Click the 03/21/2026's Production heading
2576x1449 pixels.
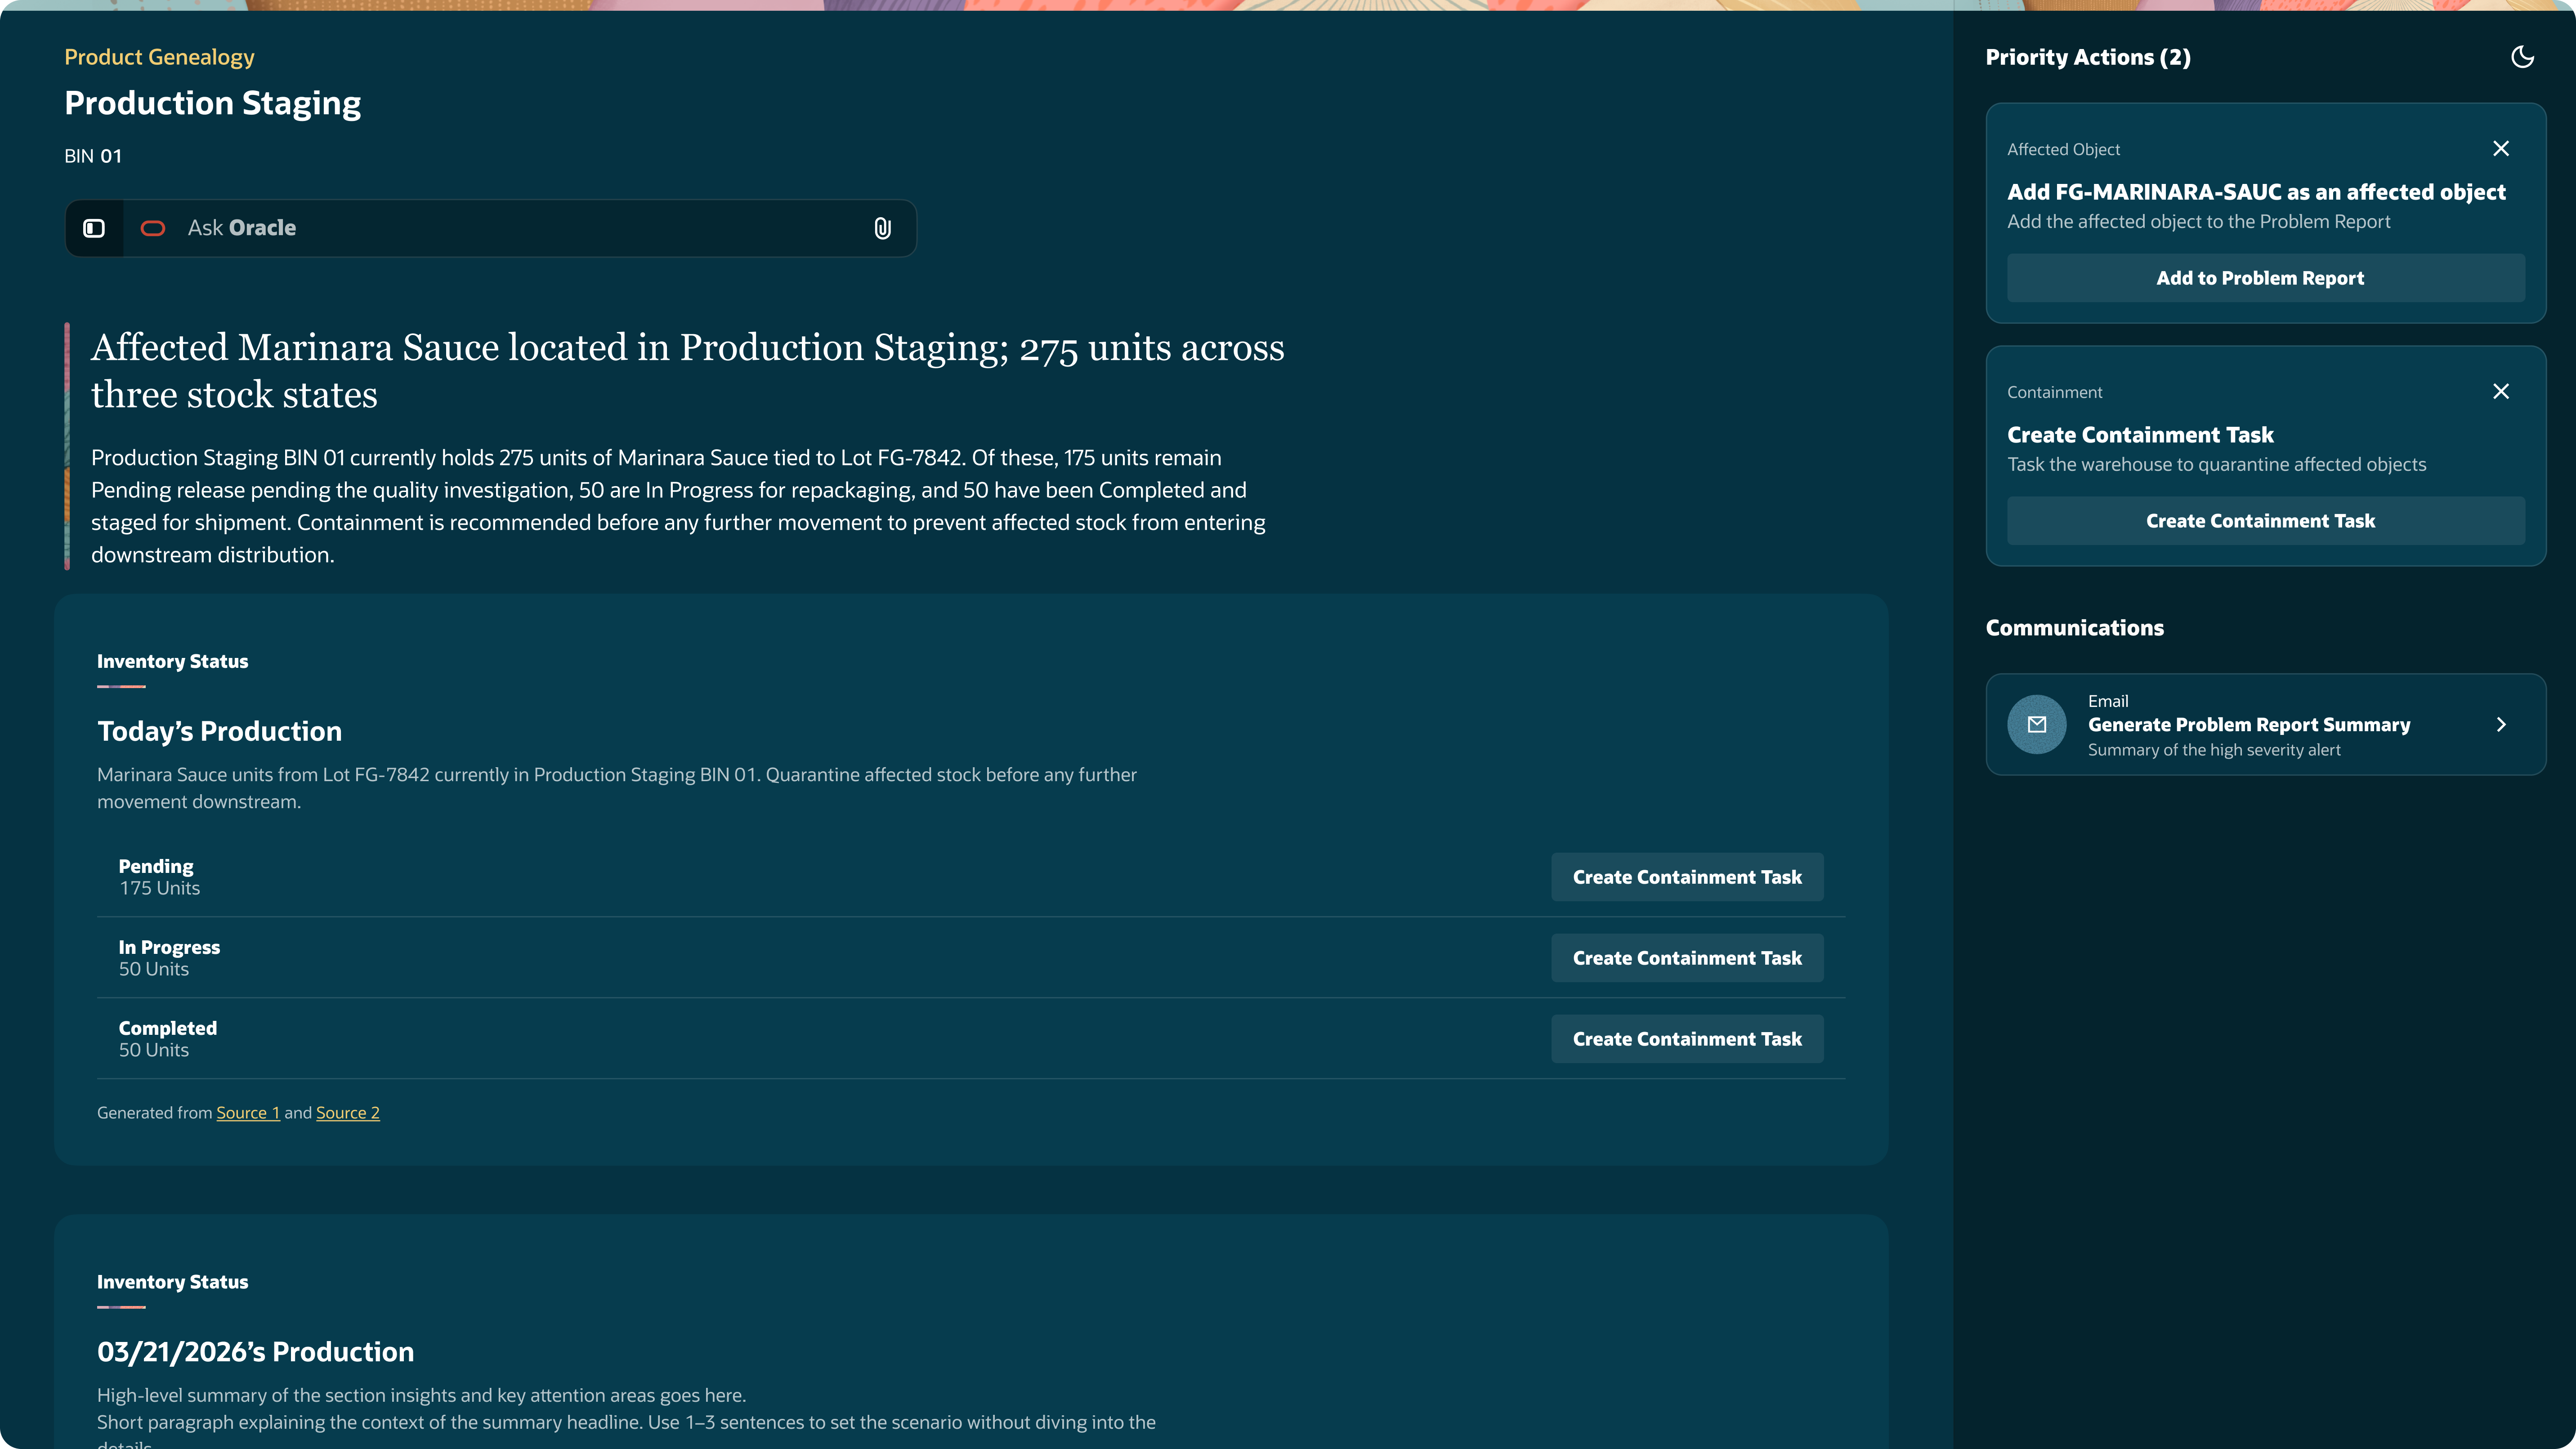(255, 1352)
